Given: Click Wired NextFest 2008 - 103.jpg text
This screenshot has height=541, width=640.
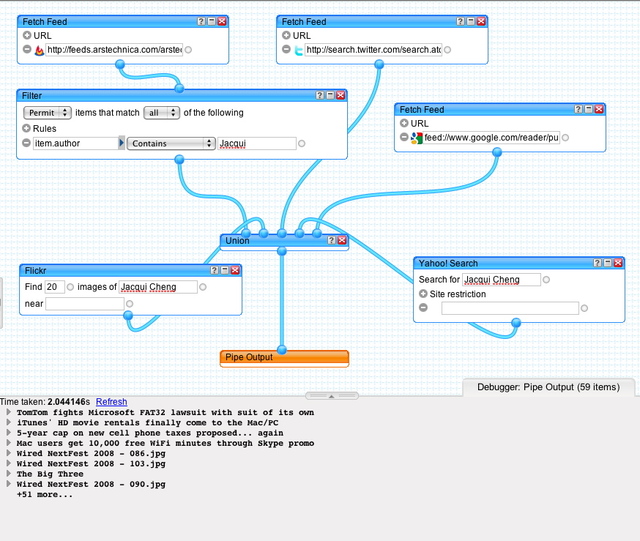Looking at the screenshot, I should click(x=91, y=463).
